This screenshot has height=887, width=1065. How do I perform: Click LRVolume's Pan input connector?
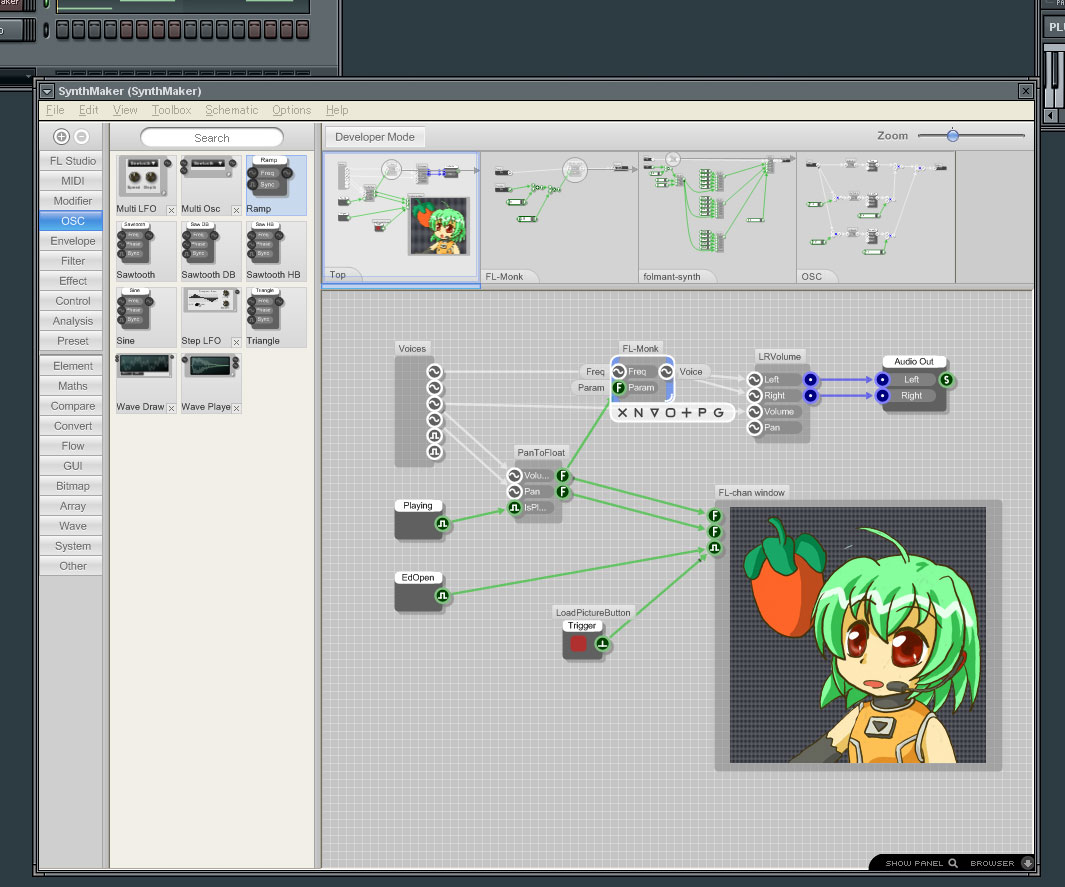(755, 428)
